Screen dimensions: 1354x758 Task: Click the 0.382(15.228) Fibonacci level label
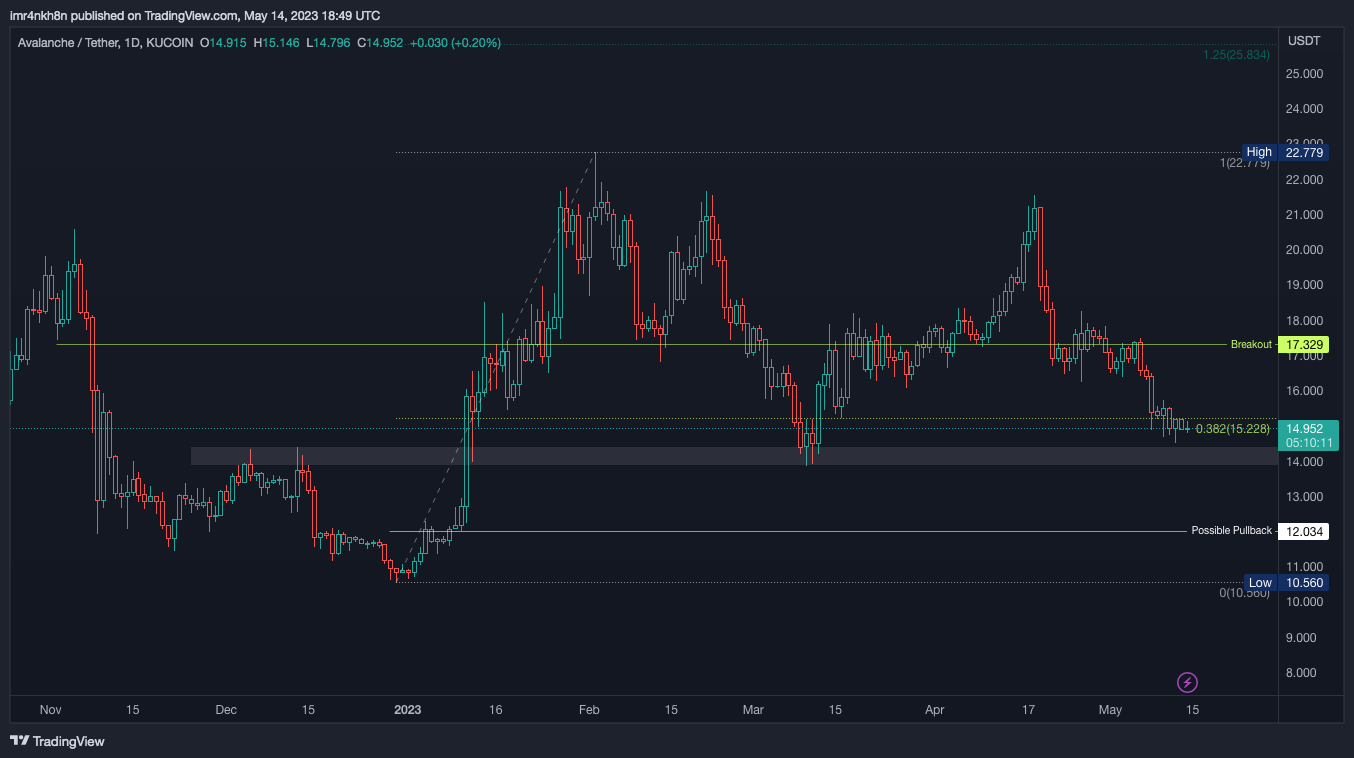tap(1232, 429)
